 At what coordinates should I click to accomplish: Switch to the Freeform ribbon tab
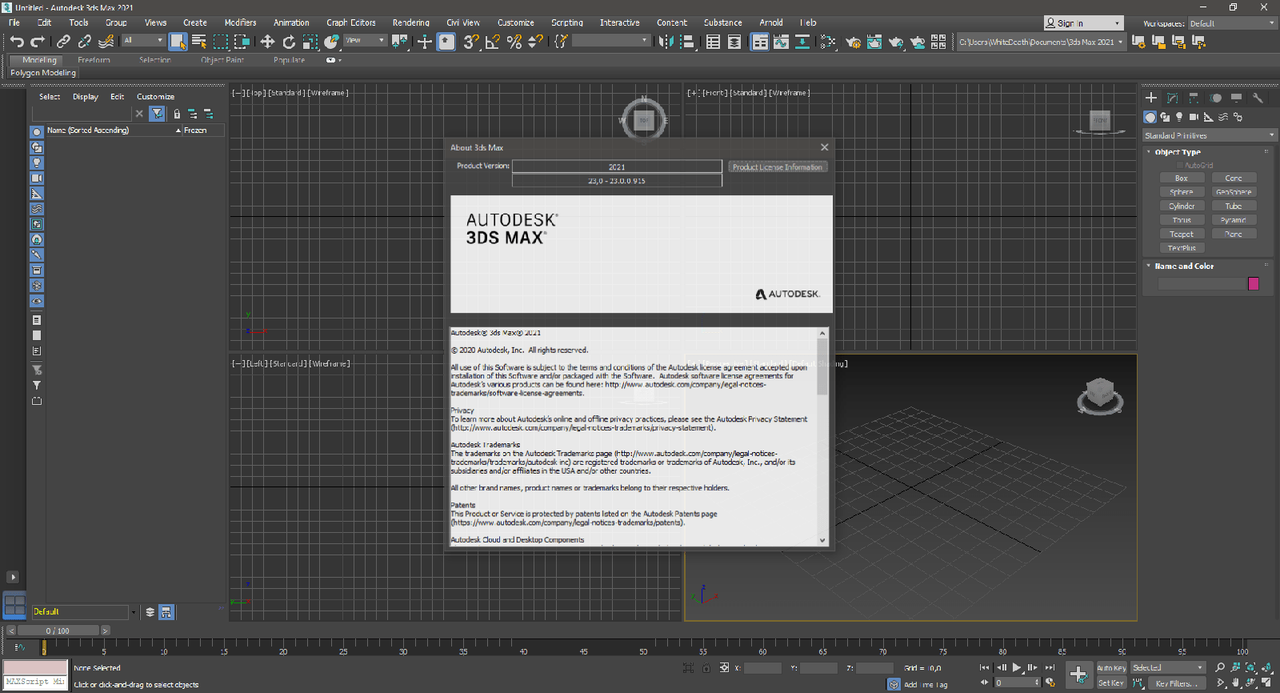(94, 60)
